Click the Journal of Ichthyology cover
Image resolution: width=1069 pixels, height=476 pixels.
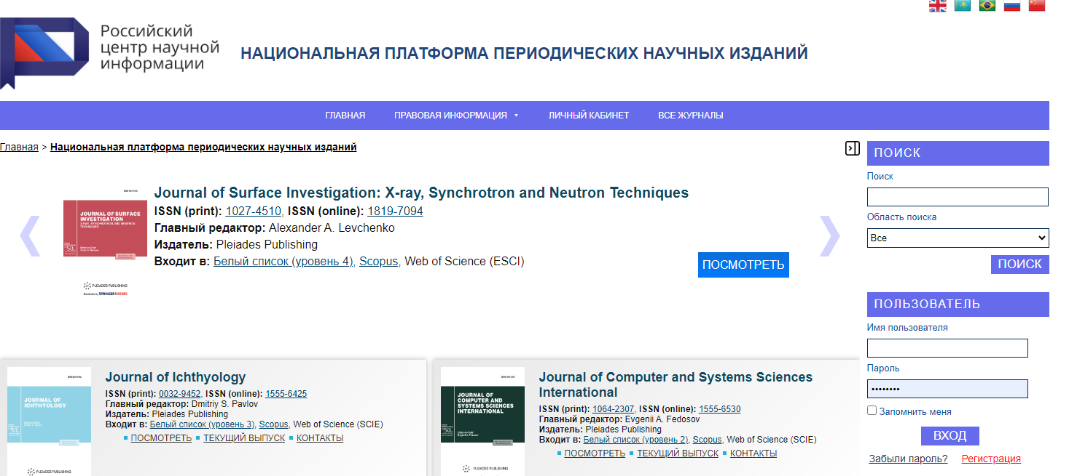[48, 421]
